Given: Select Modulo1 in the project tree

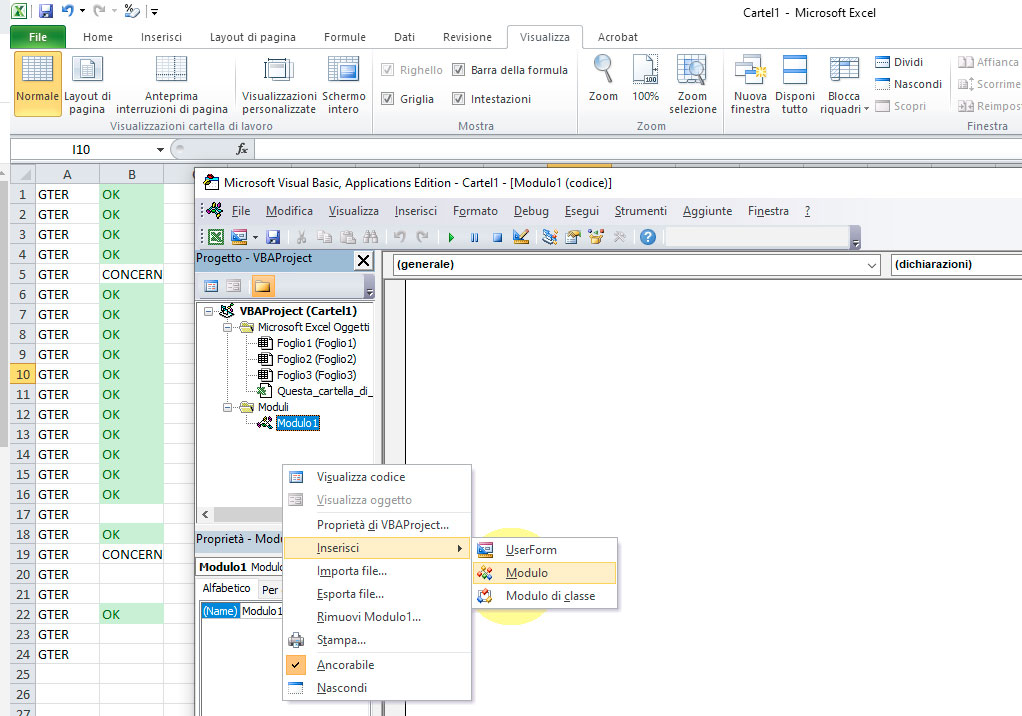Looking at the screenshot, I should tap(297, 423).
